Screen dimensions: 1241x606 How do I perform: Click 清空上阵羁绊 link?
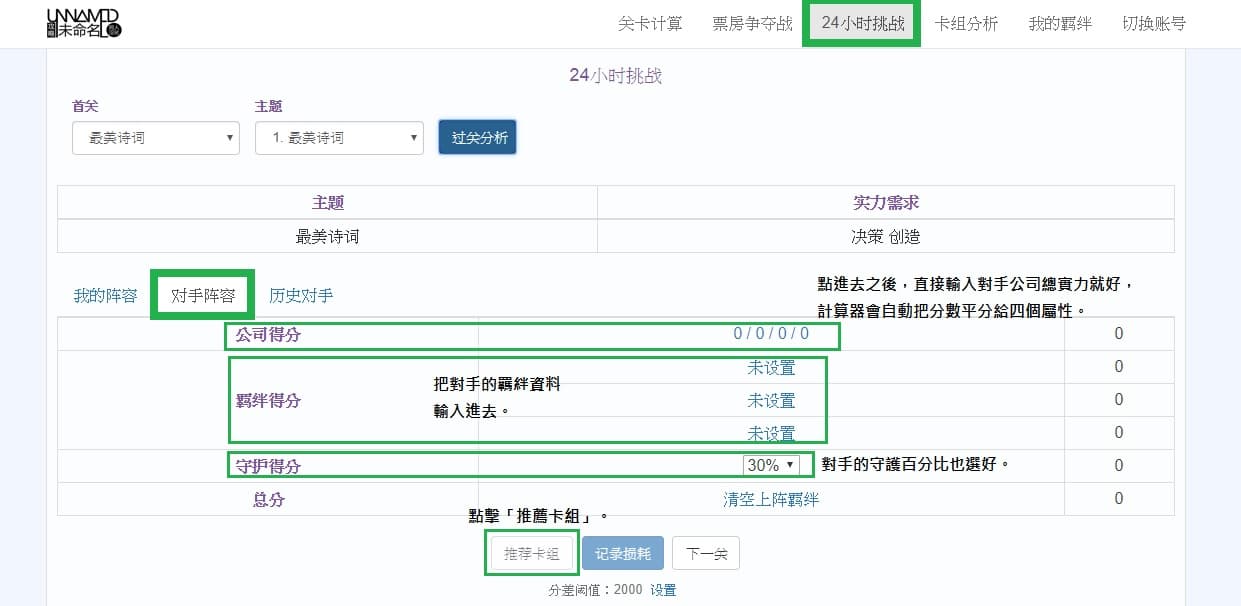(x=771, y=499)
